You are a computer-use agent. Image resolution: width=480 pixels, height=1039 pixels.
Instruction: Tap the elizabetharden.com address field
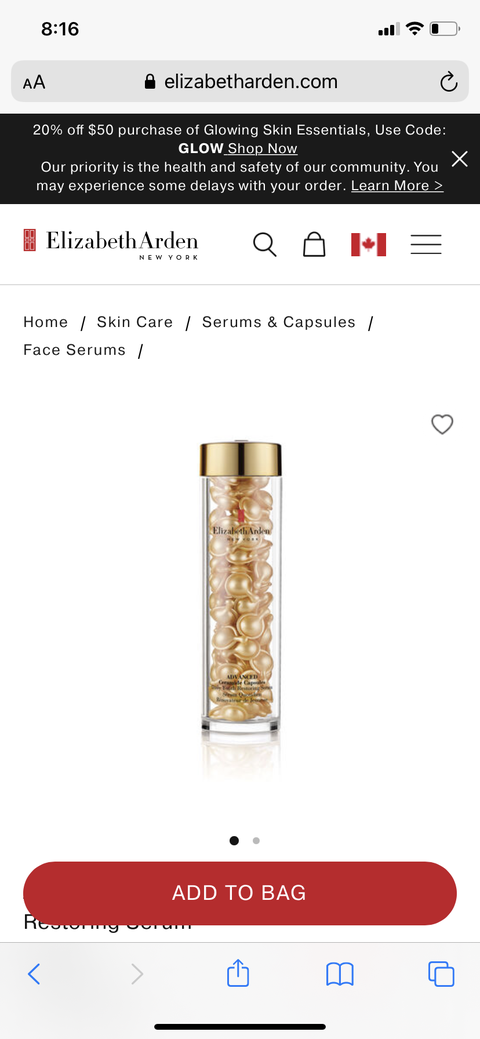pos(240,82)
